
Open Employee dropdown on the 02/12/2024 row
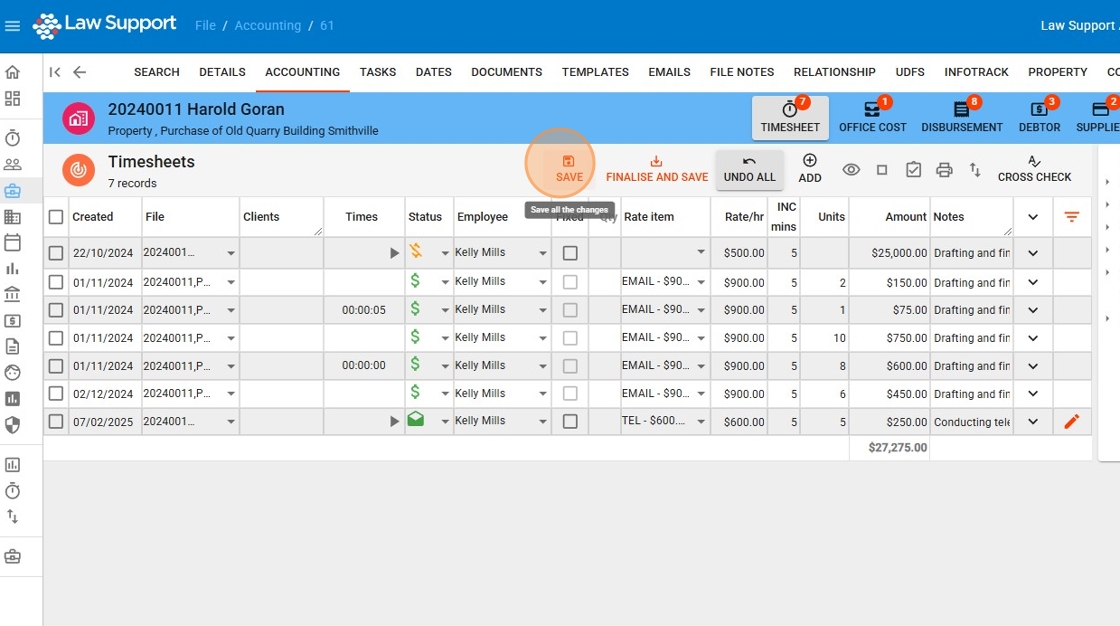pyautogui.click(x=543, y=394)
